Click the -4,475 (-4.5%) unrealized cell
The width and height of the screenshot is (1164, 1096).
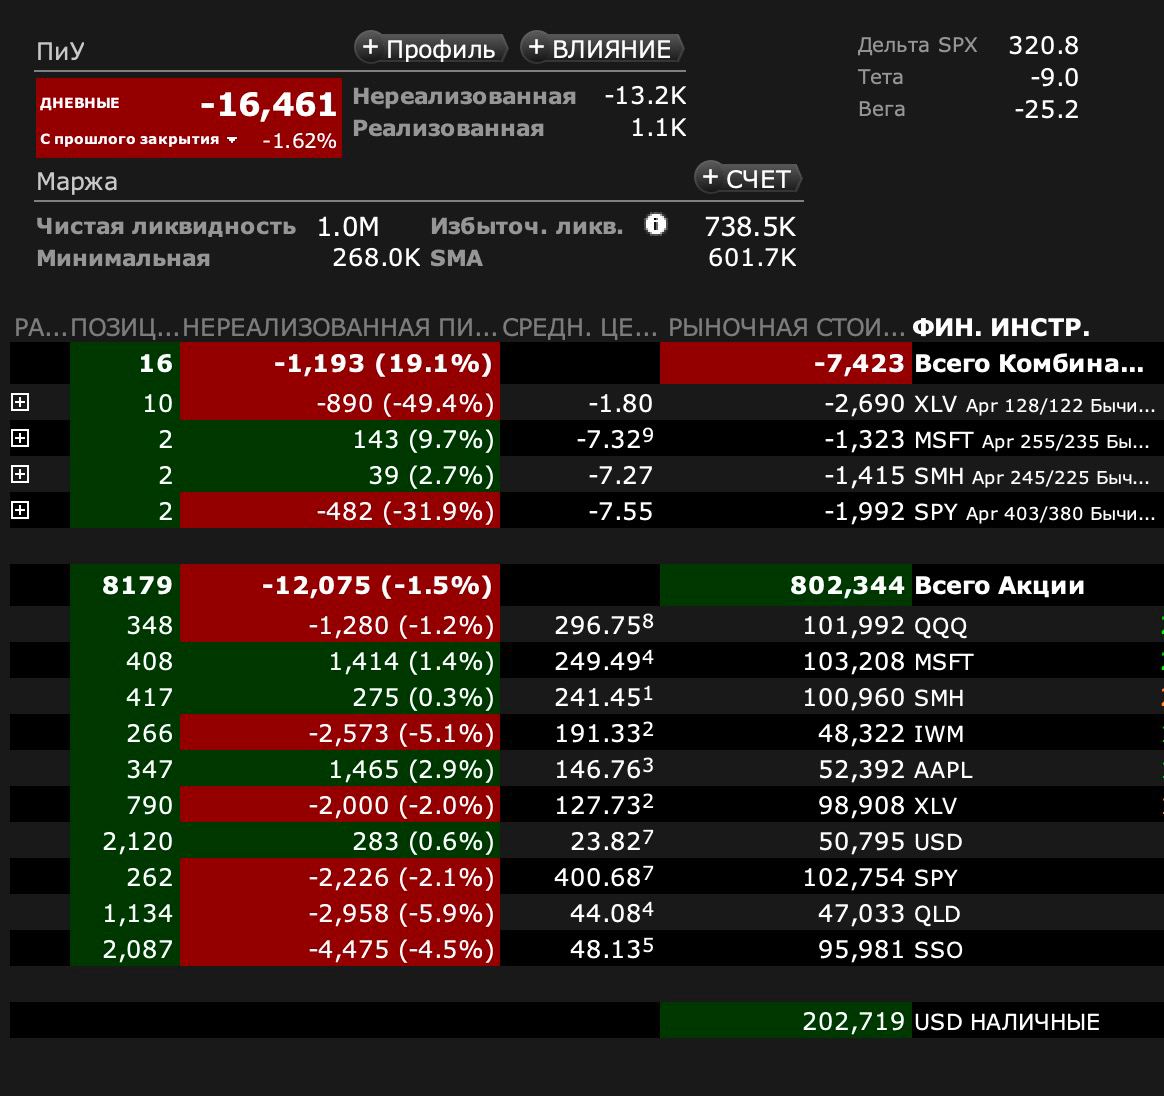coord(340,949)
